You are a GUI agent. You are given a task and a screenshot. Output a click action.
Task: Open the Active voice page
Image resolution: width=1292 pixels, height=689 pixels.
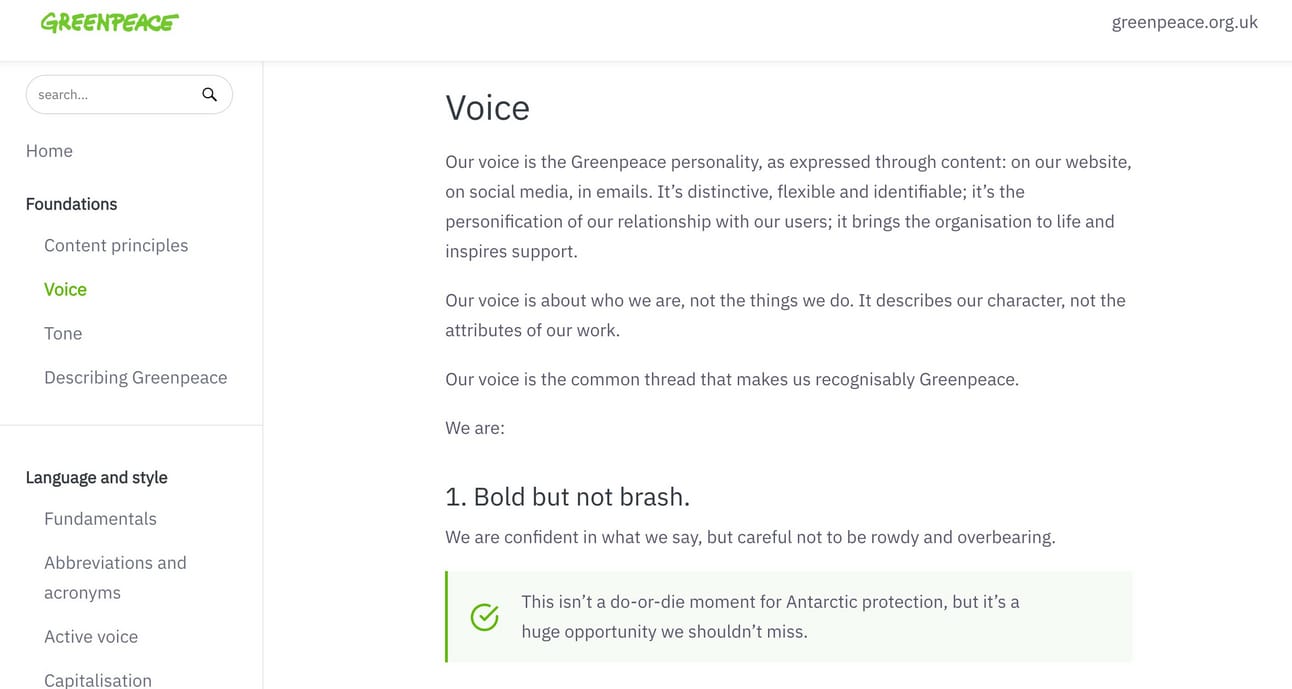(x=91, y=636)
